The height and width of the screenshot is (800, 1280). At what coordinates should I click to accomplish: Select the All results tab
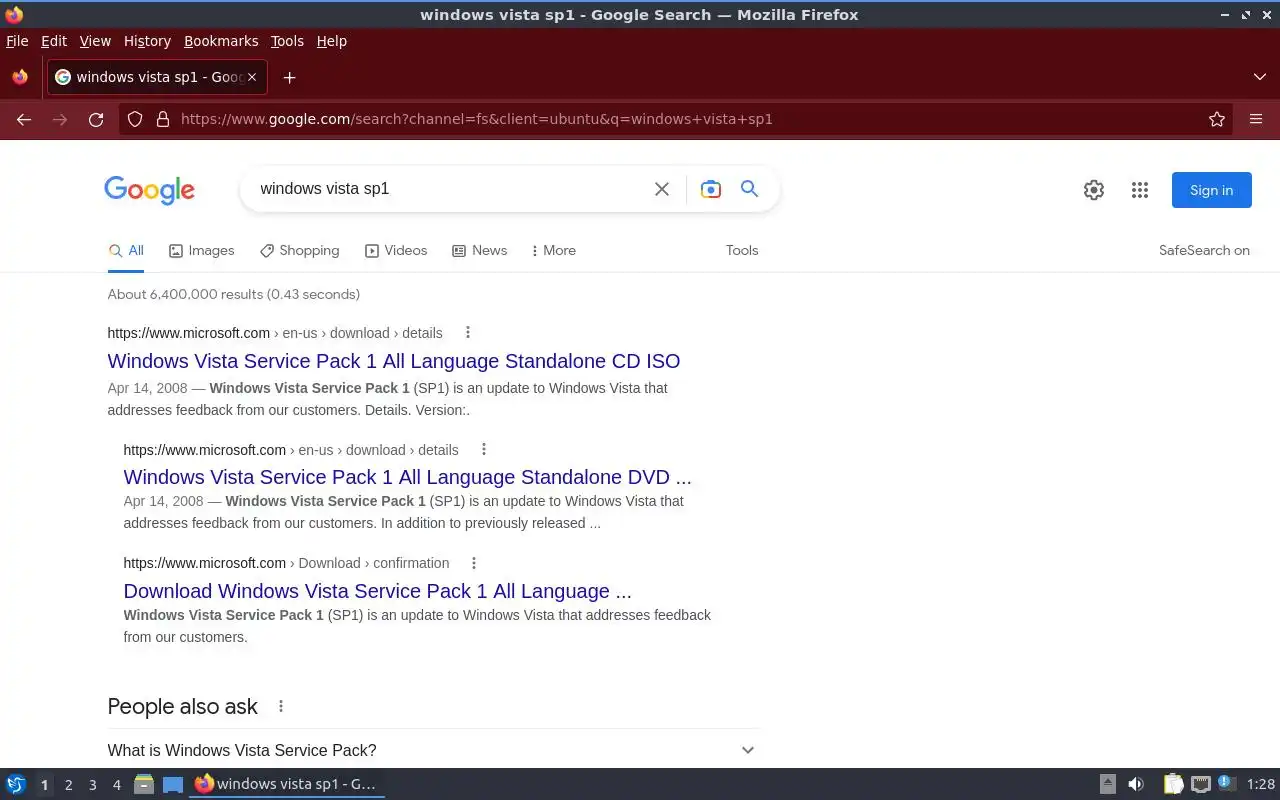tap(126, 251)
